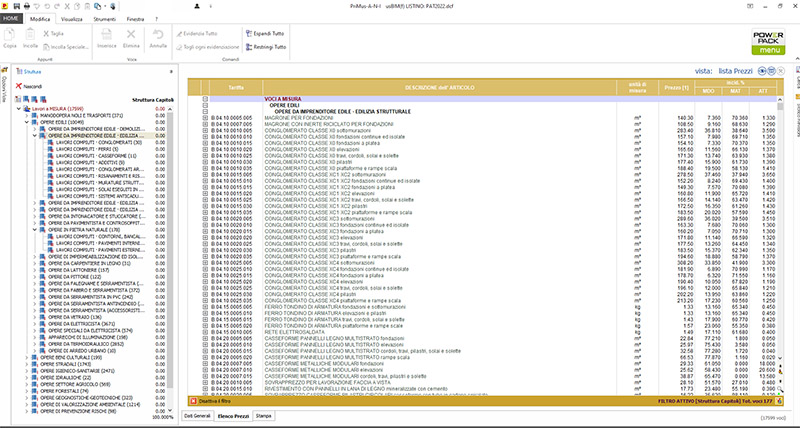Expand OPERE DA ELETTRICISTA (3671) node
Screen dimensions: 800x428
click(x=35, y=324)
